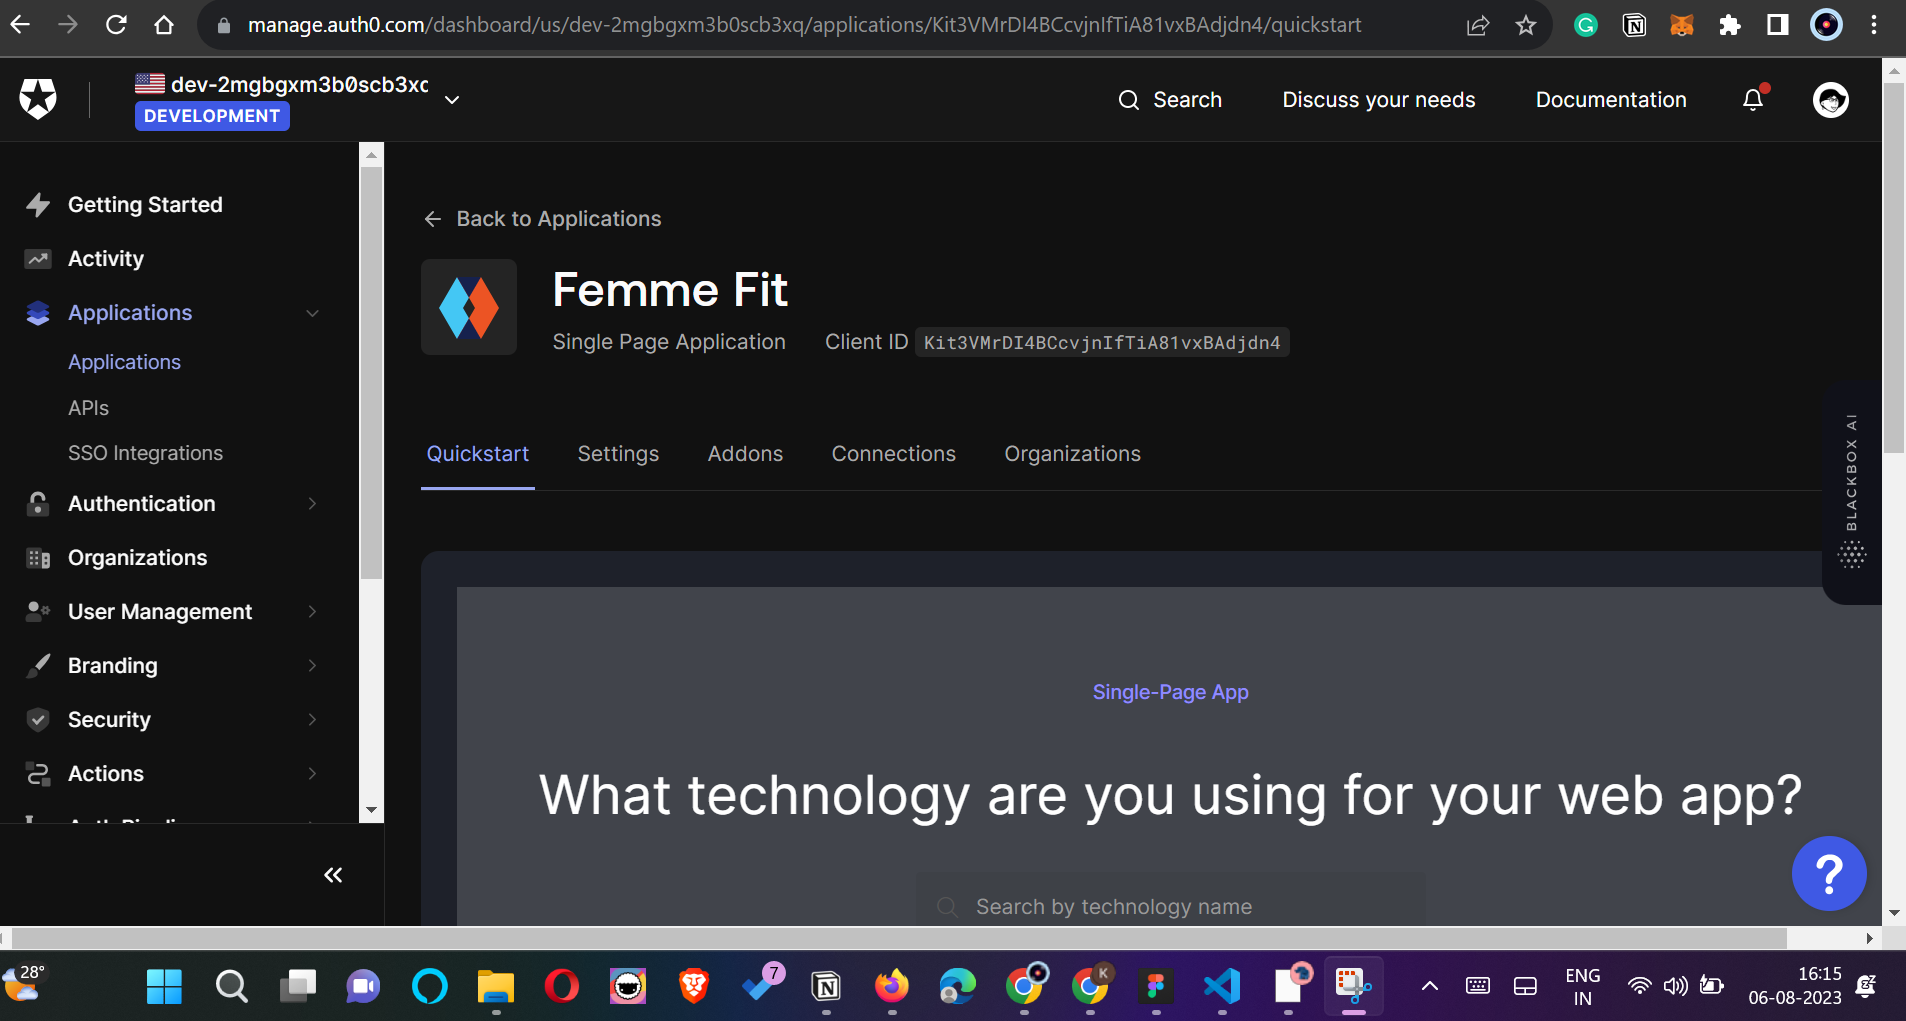Click the Single-Page App link

click(1170, 692)
